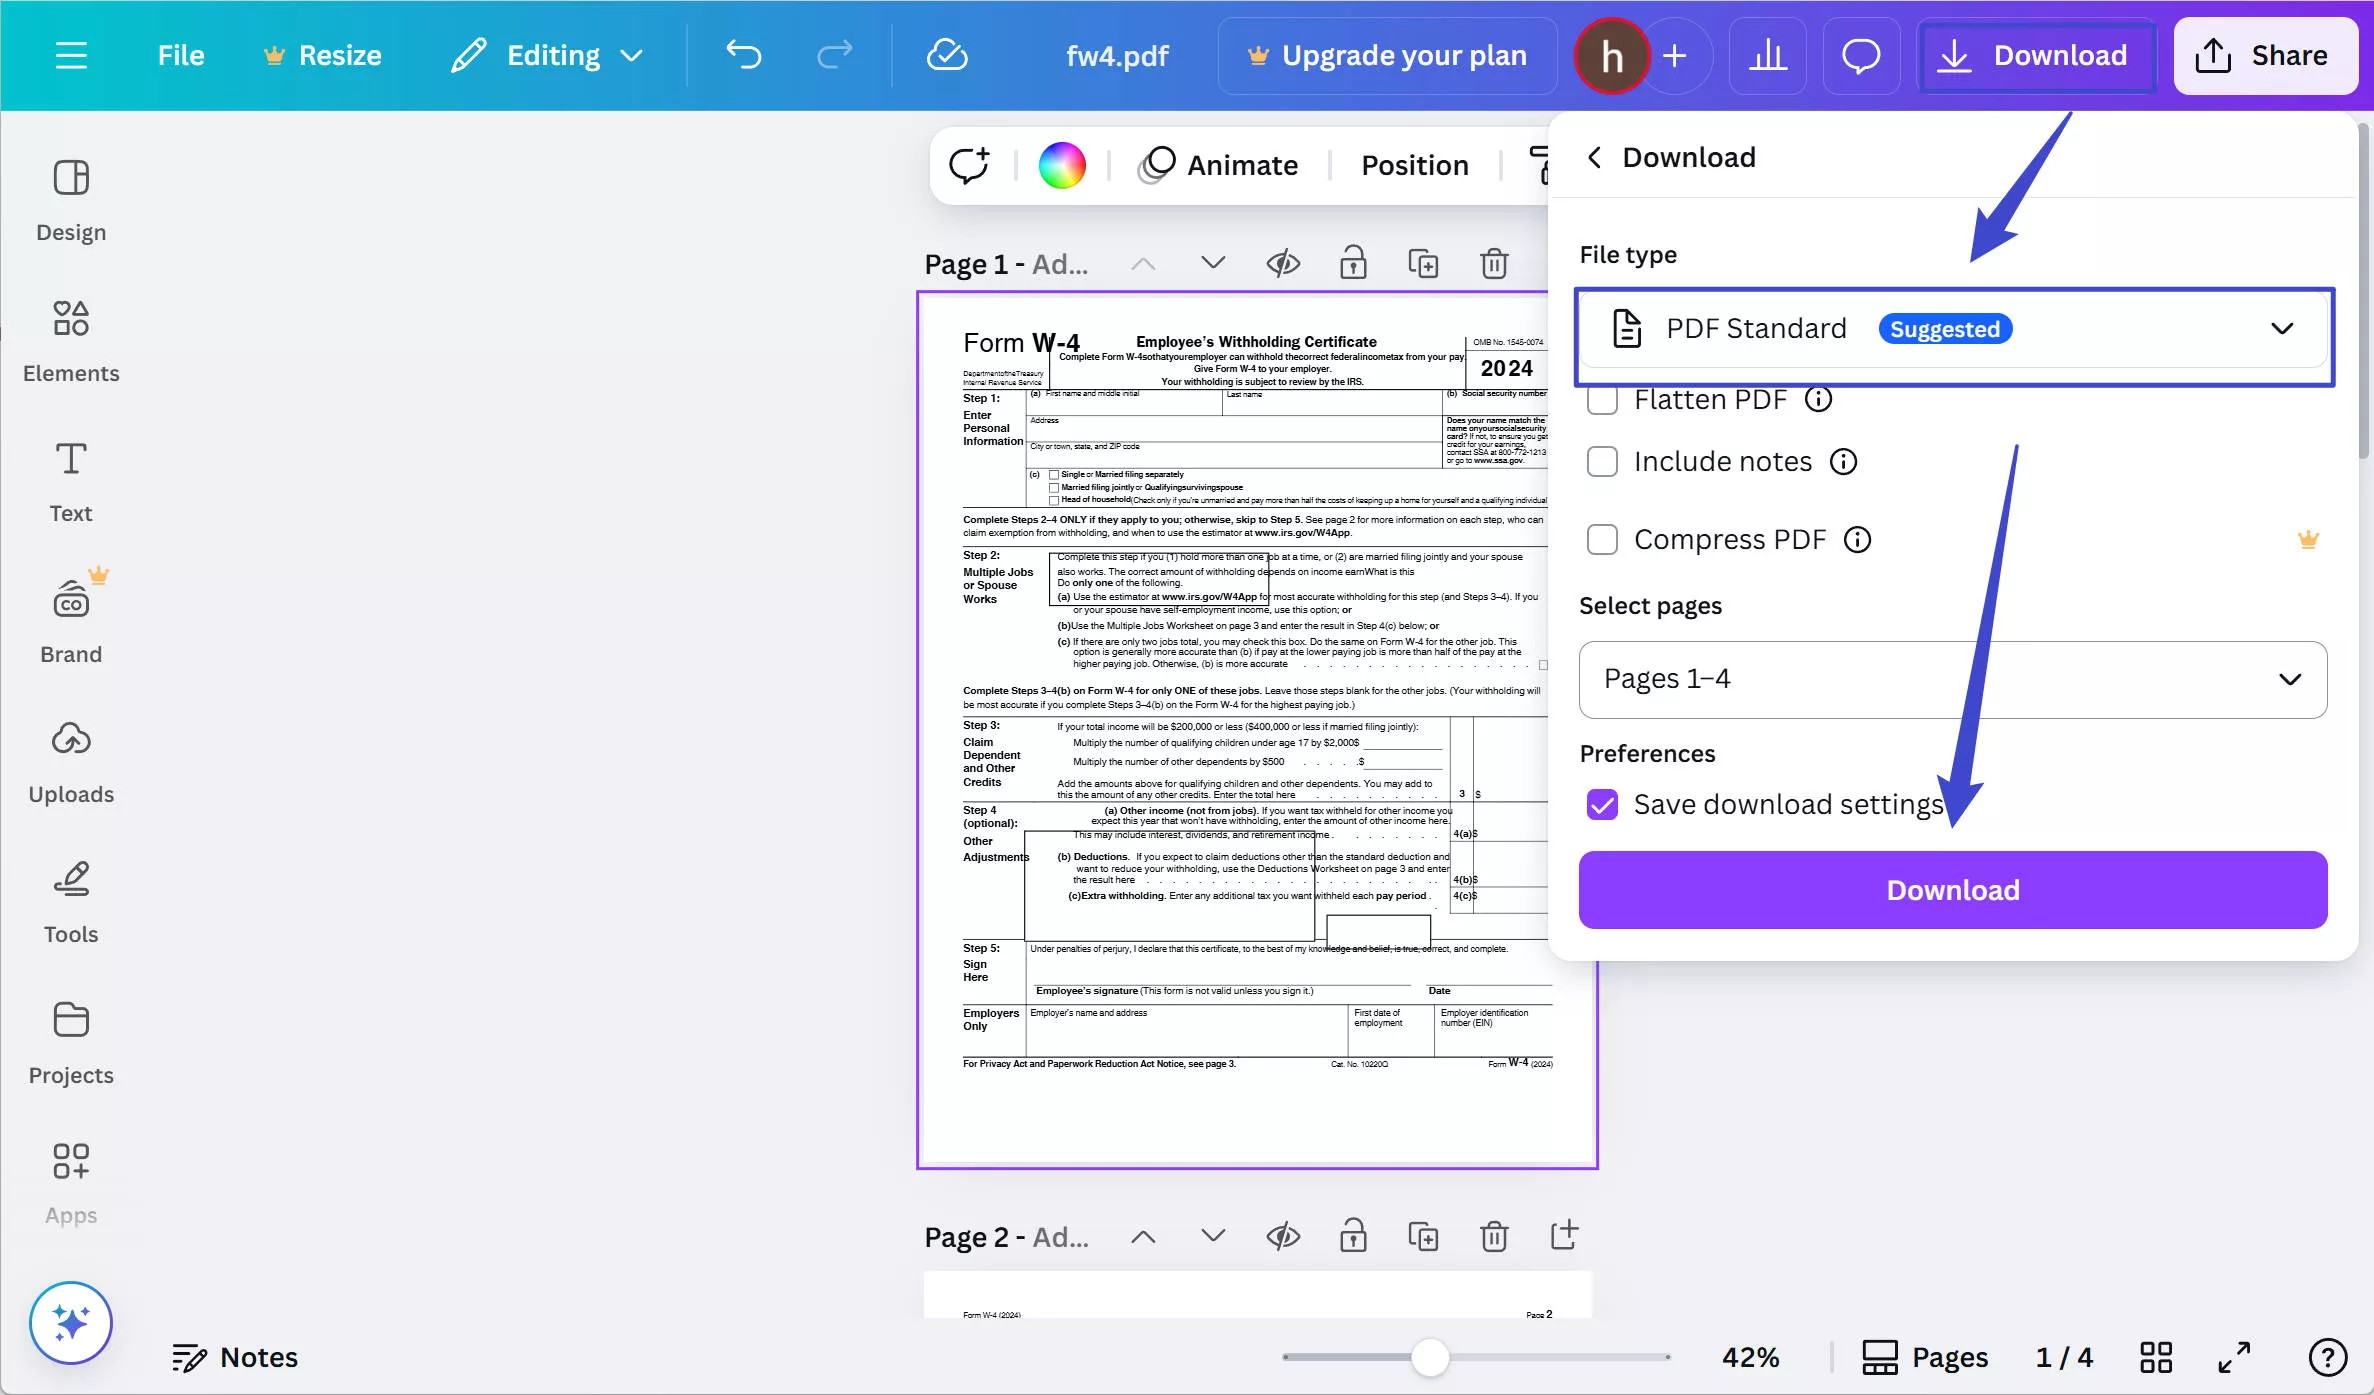Click the purple Download button

(x=1952, y=889)
